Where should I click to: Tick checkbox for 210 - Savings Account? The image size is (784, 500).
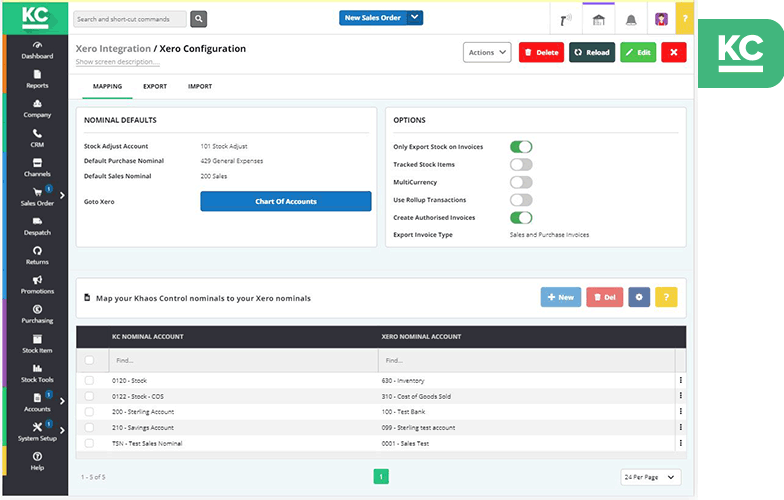pos(89,428)
